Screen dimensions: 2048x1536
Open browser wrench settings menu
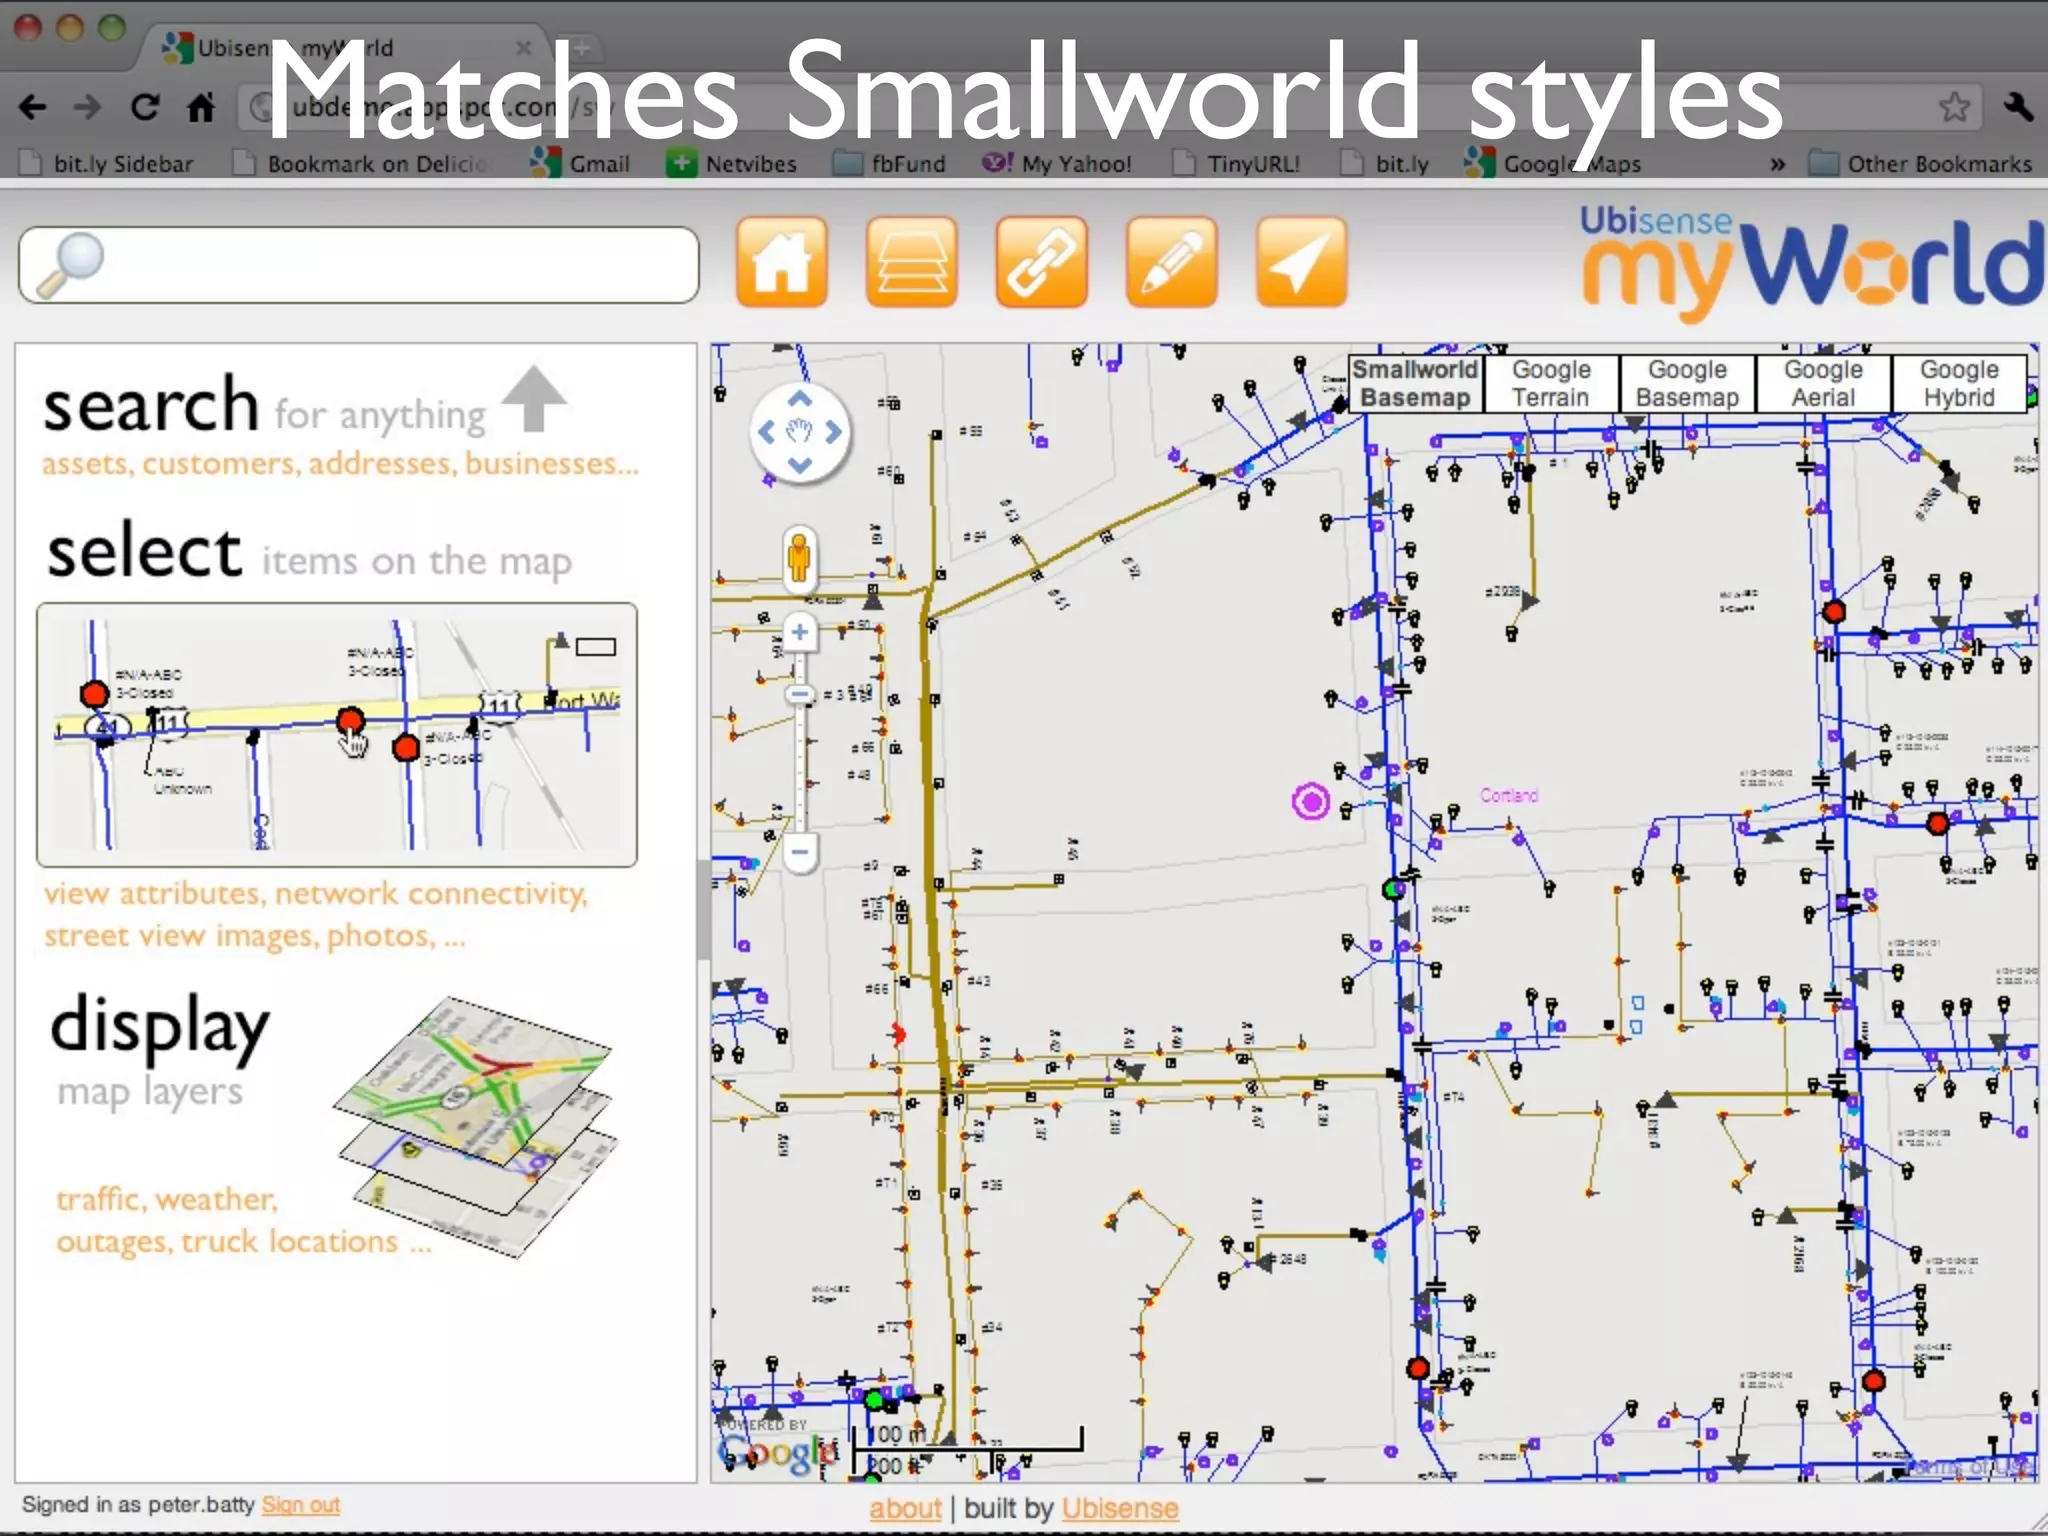[x=2018, y=106]
